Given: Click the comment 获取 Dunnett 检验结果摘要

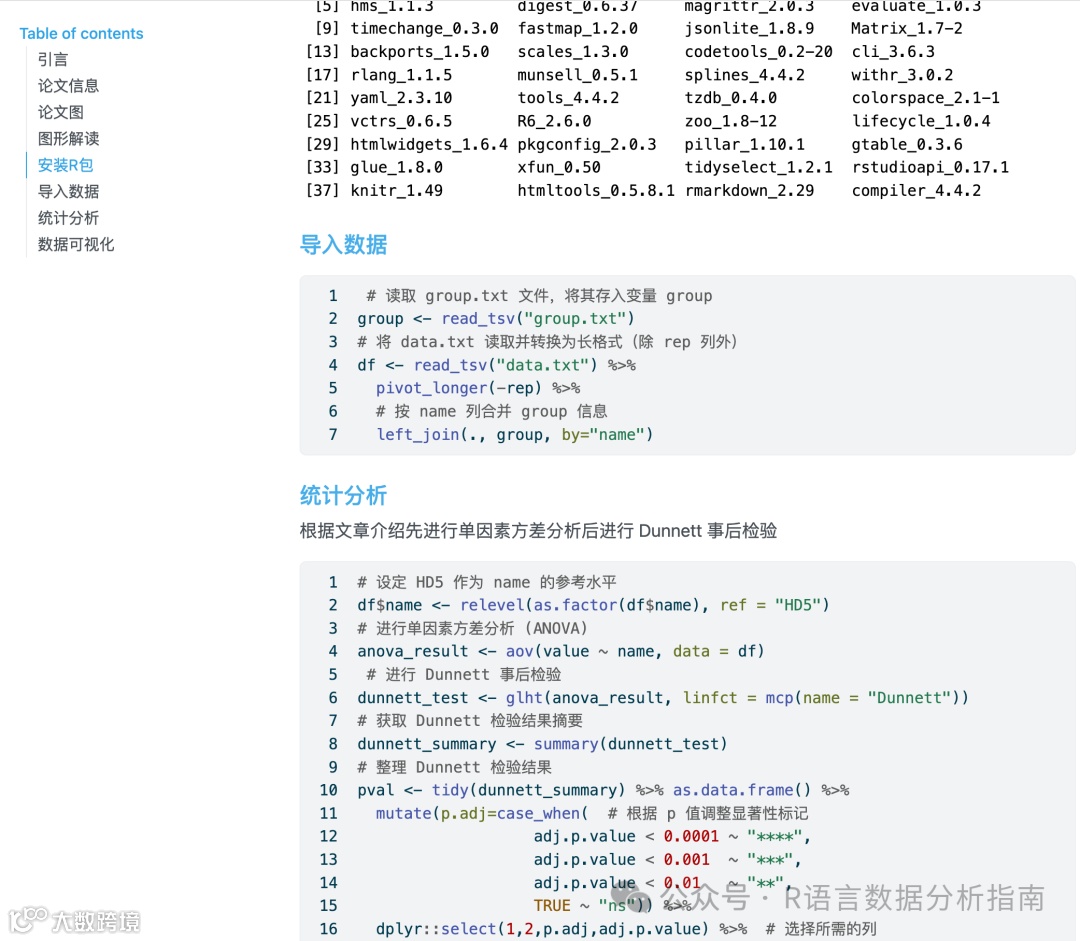Looking at the screenshot, I should 470,721.
